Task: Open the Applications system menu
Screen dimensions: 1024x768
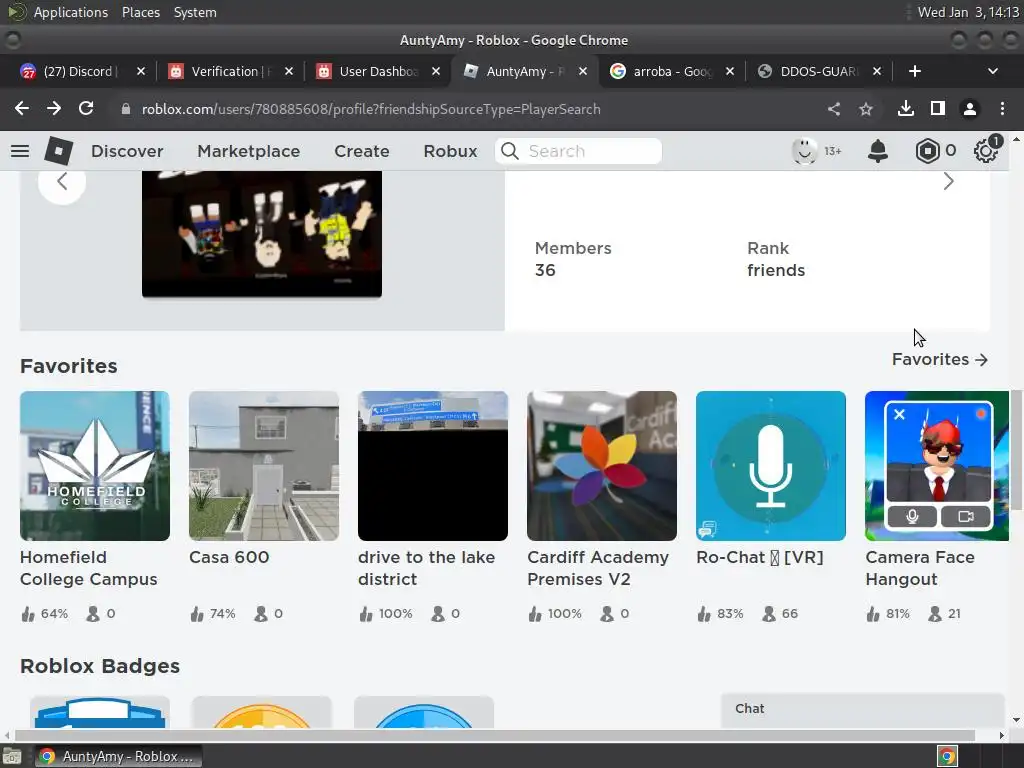Action: tap(71, 12)
